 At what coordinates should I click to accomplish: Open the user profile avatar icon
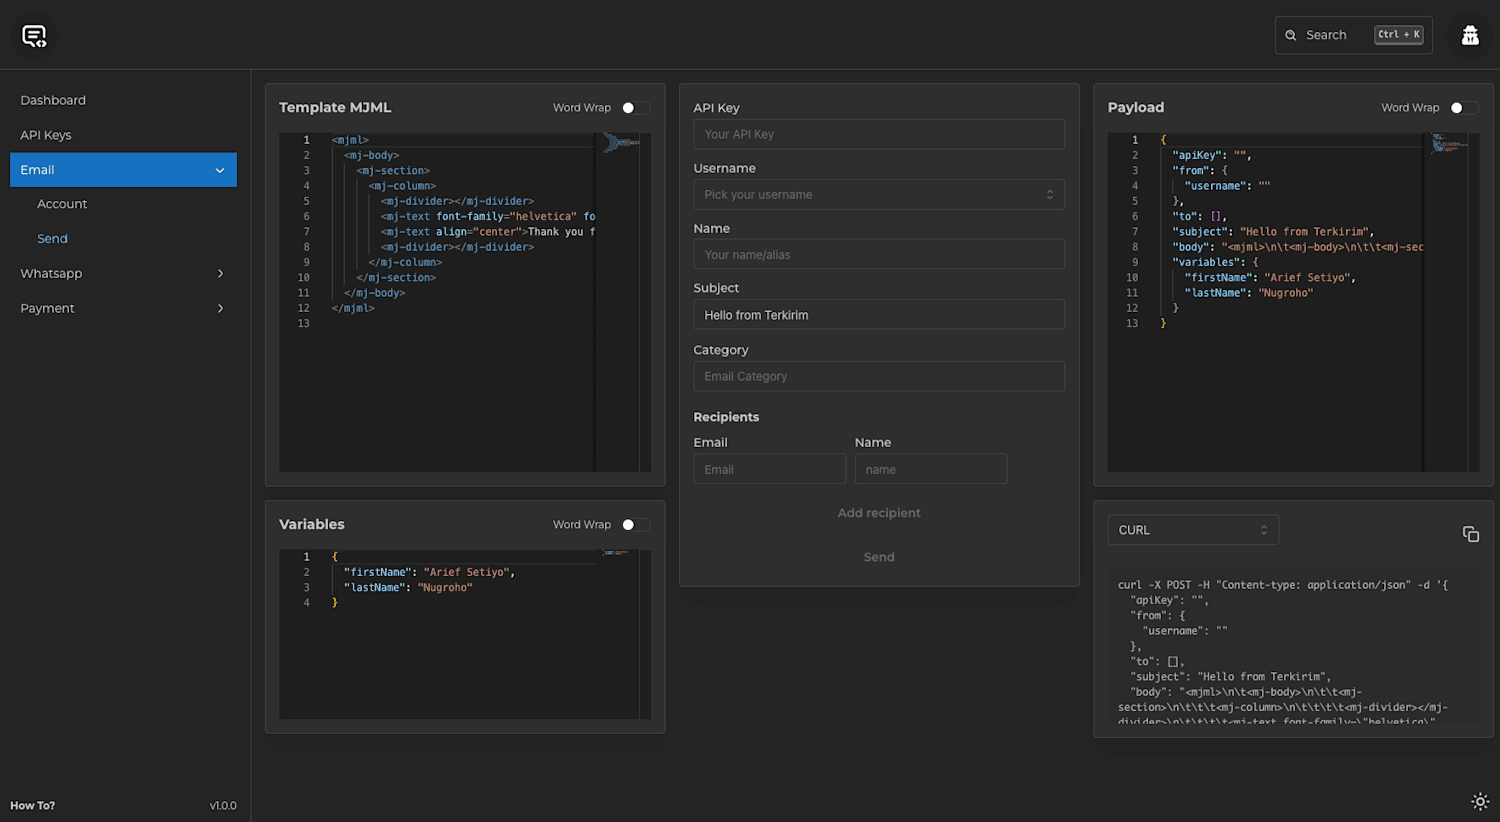click(1470, 35)
